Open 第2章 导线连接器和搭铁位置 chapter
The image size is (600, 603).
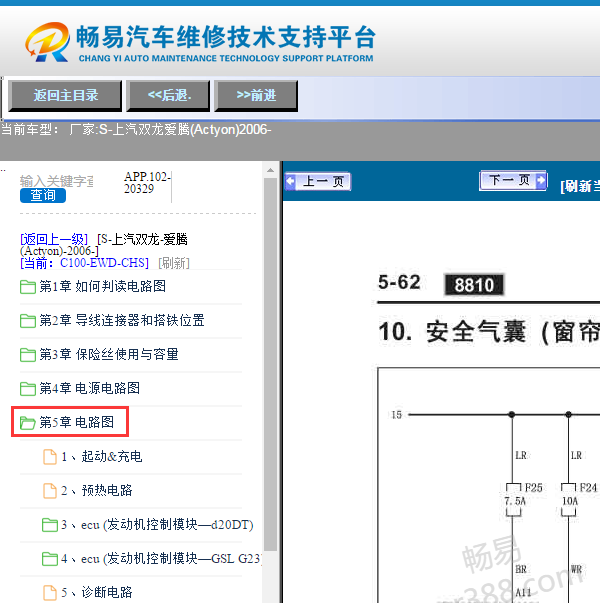coord(122,320)
